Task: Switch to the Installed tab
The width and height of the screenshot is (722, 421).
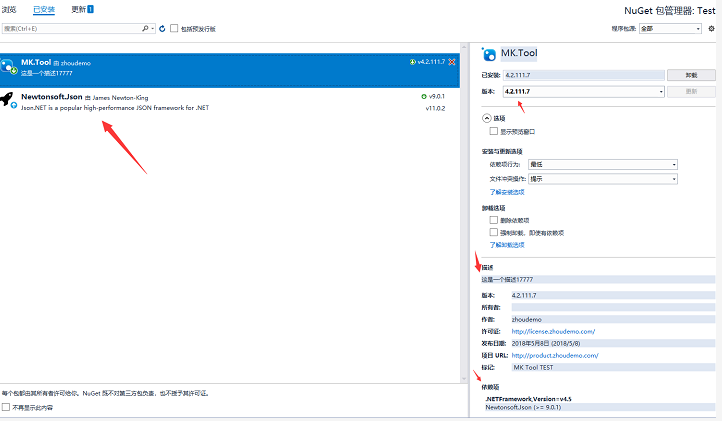Action: click(x=44, y=9)
